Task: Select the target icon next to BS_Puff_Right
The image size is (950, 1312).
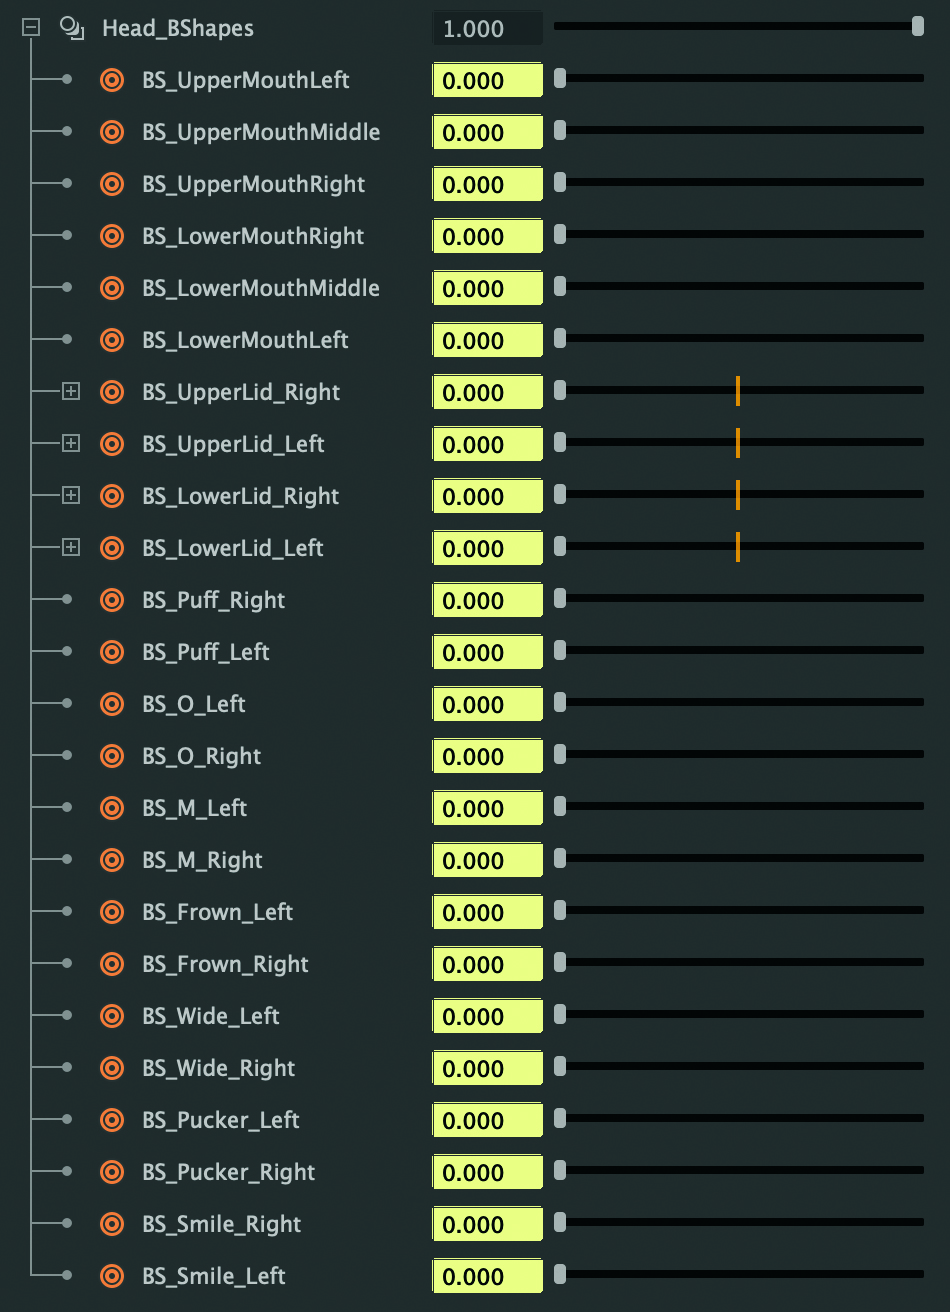Action: click(112, 600)
